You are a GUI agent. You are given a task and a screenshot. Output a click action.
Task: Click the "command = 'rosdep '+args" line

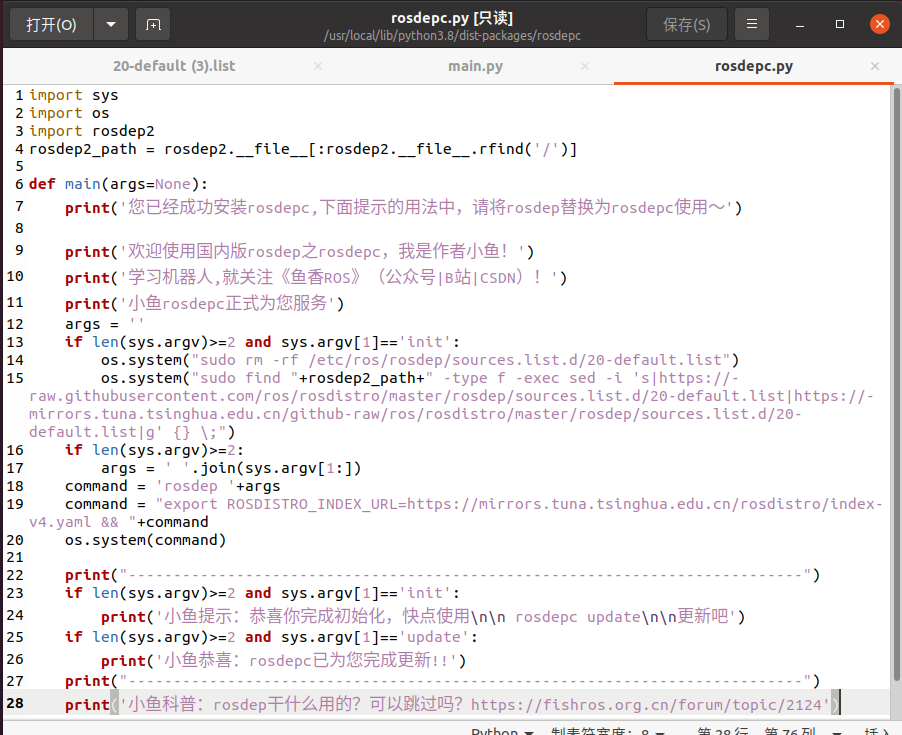[173, 486]
